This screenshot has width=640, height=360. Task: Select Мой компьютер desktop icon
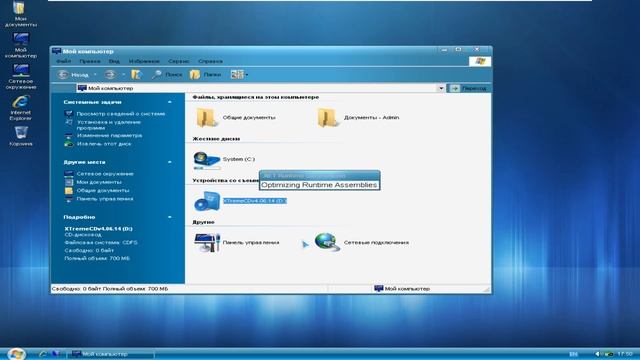click(20, 46)
